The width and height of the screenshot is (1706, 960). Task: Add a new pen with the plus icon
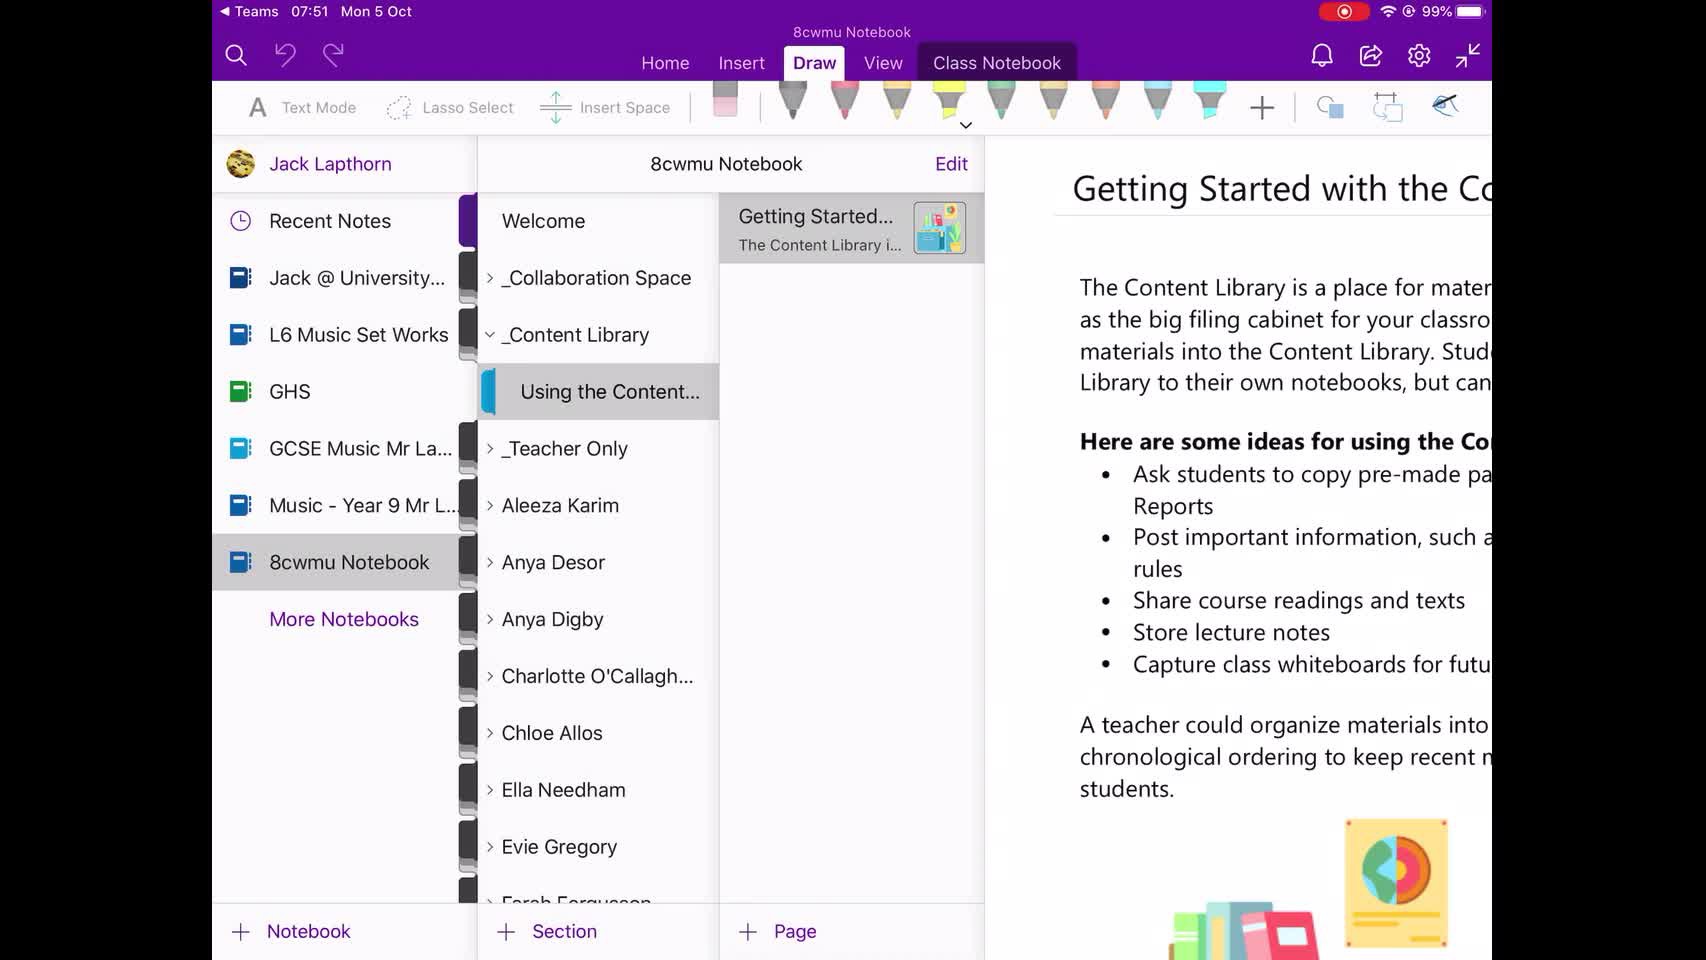pyautogui.click(x=1262, y=107)
